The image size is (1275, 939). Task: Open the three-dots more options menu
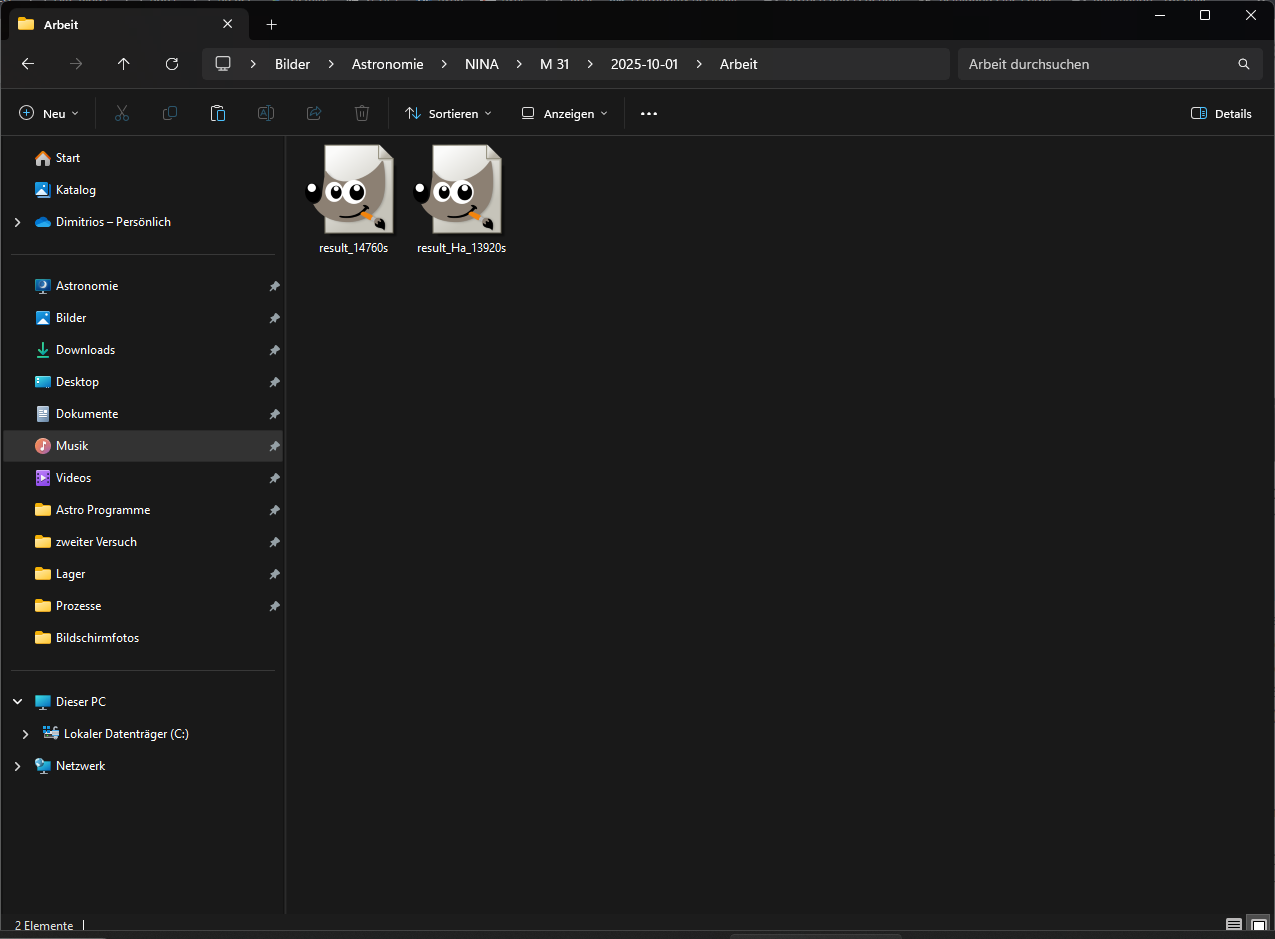649,114
